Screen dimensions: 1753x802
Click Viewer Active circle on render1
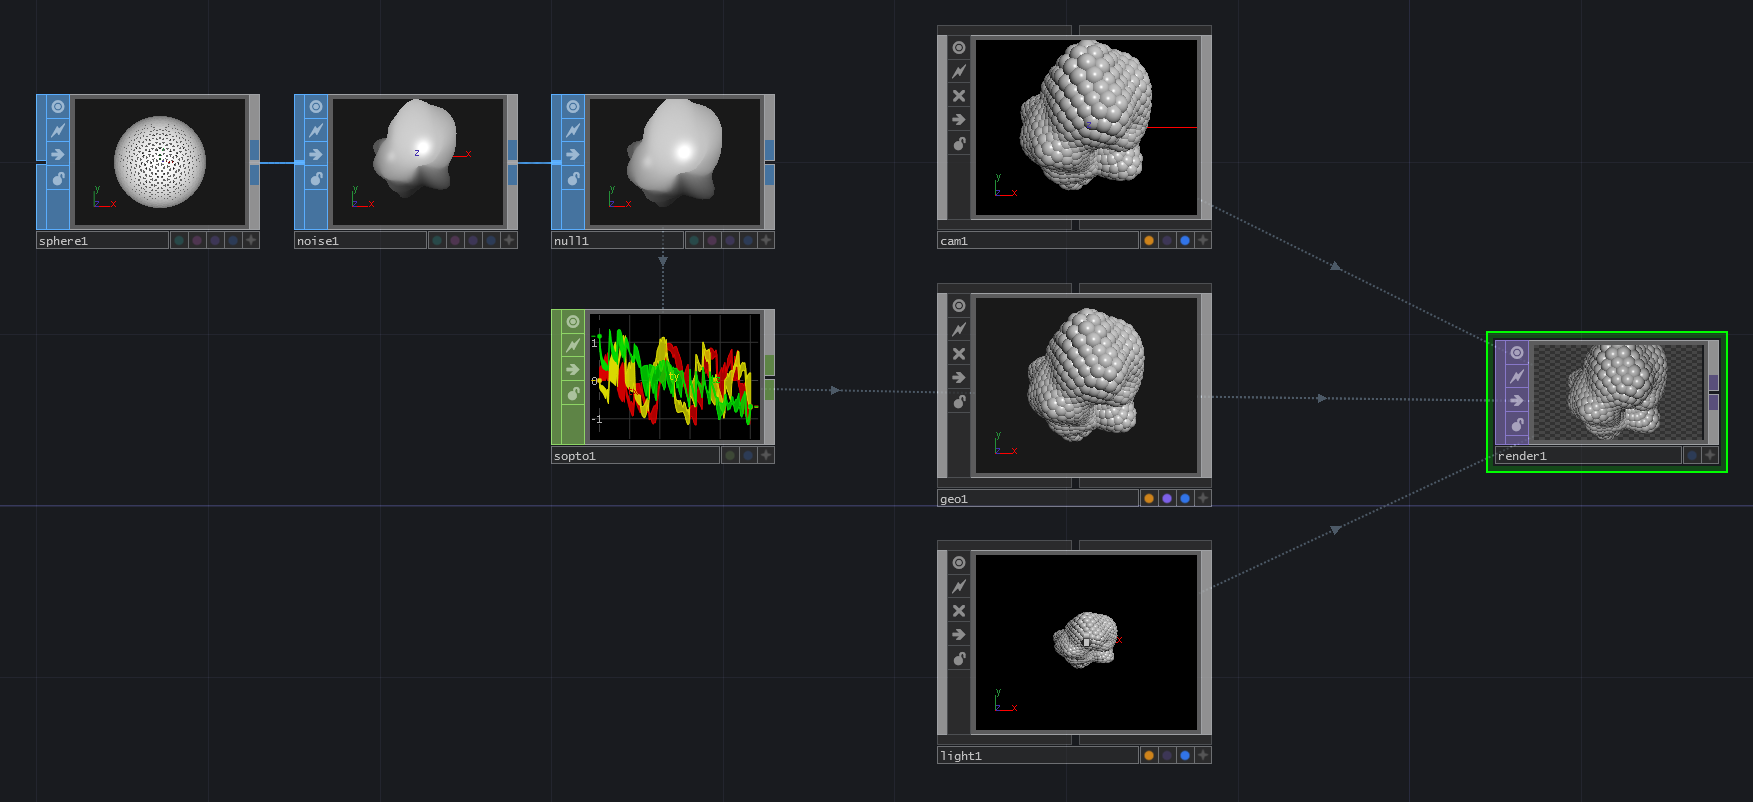tap(1517, 353)
